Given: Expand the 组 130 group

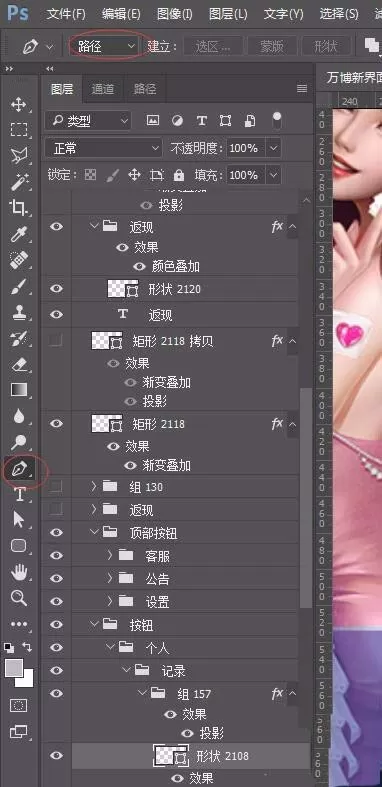Looking at the screenshot, I should point(93,486).
